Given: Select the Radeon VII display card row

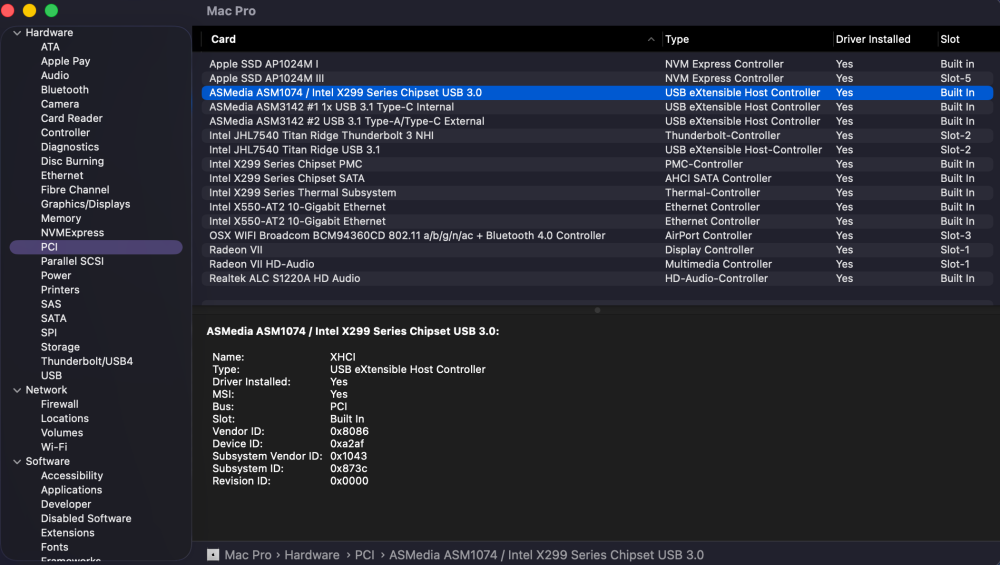Looking at the screenshot, I should [597, 250].
